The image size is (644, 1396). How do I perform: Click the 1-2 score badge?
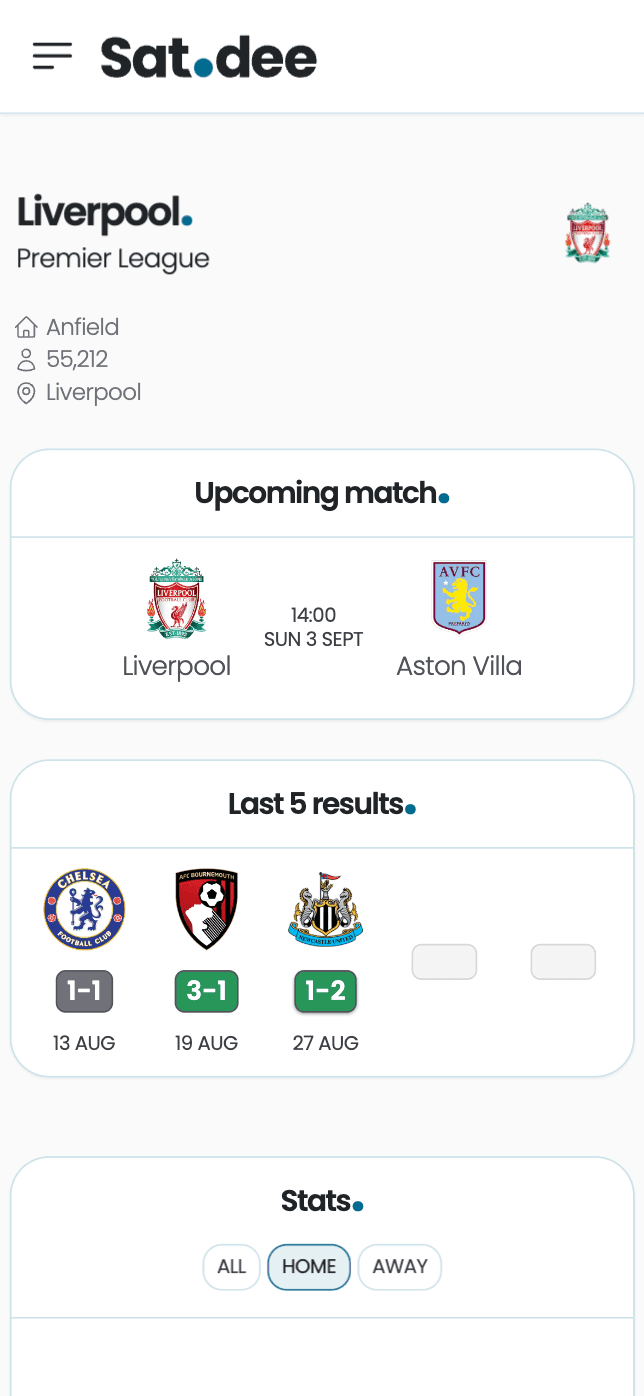(x=325, y=991)
